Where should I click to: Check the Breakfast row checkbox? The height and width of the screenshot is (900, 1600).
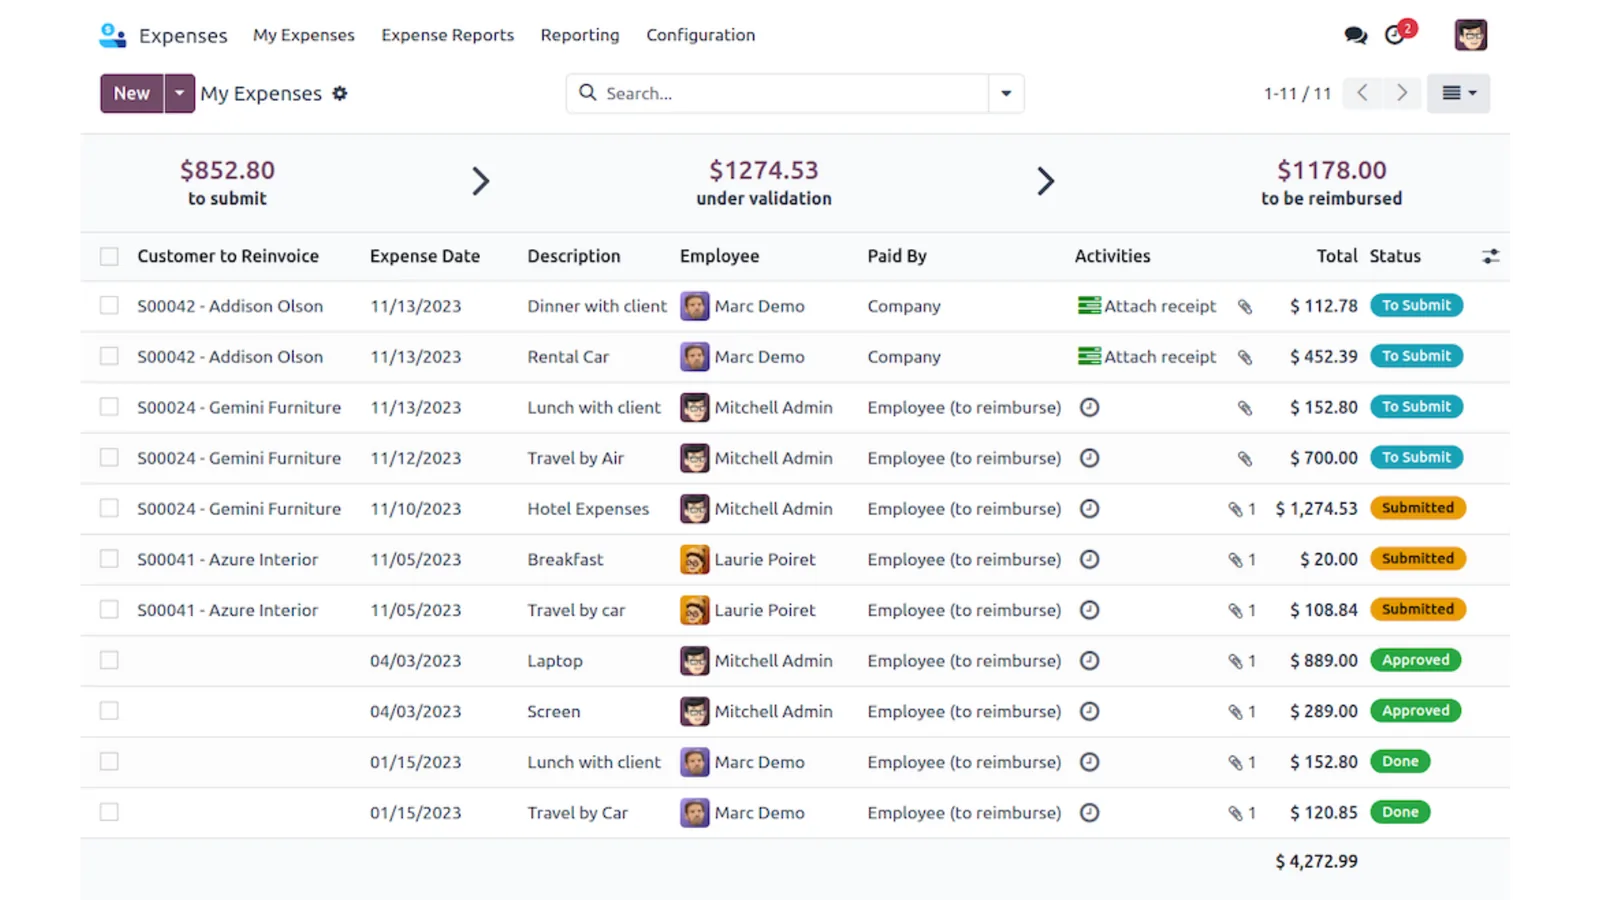[x=109, y=560]
